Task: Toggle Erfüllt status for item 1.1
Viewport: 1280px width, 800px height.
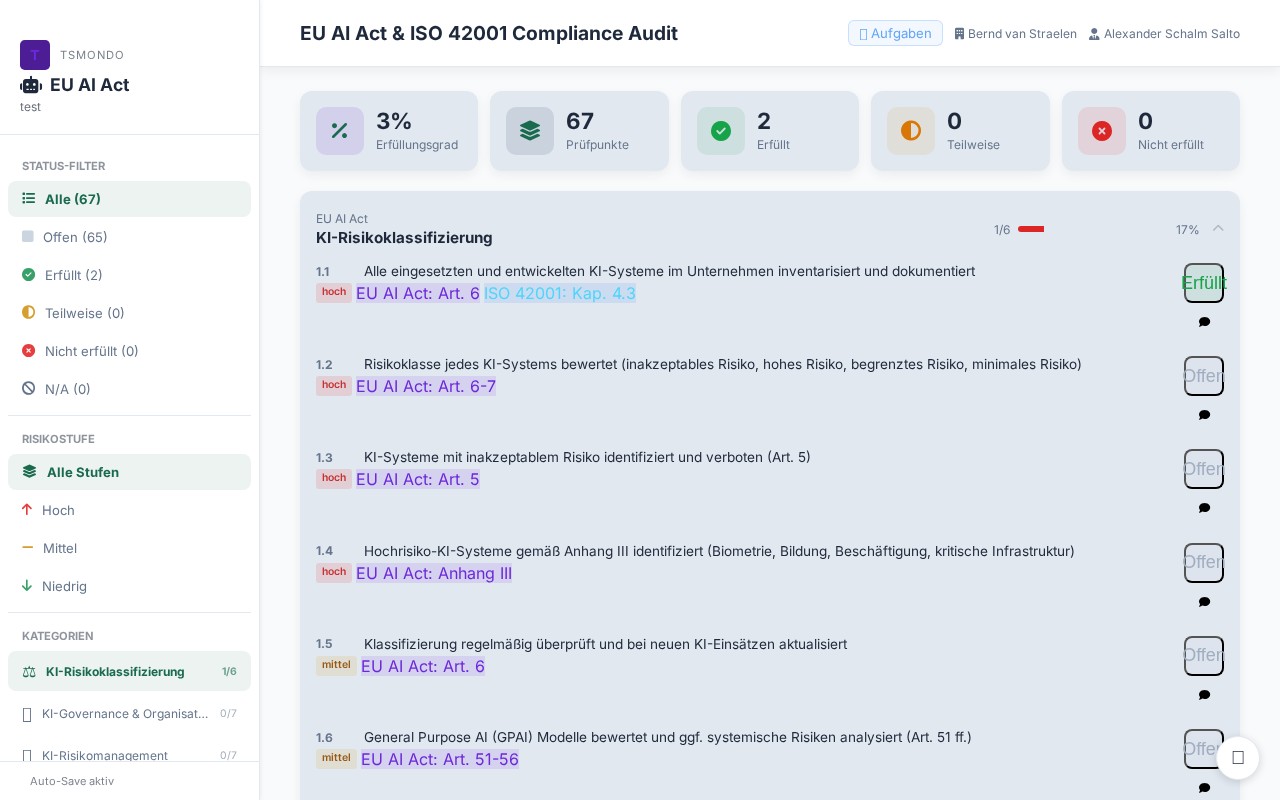Action: 1204,283
